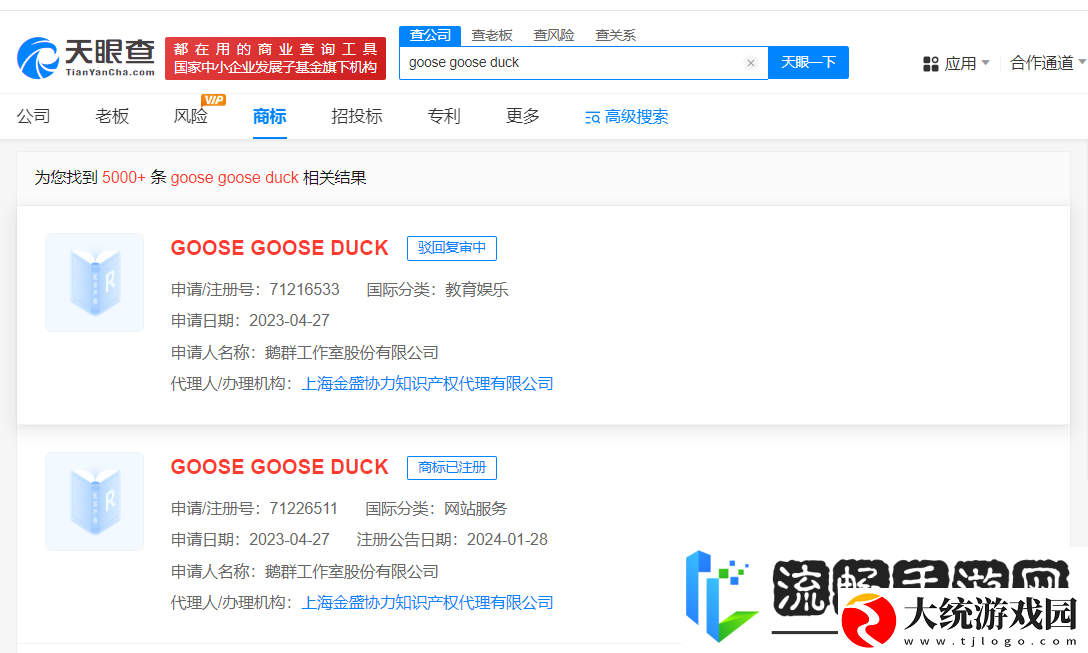Switch to the 风险 results tab
This screenshot has width=1088, height=653.
pos(191,116)
